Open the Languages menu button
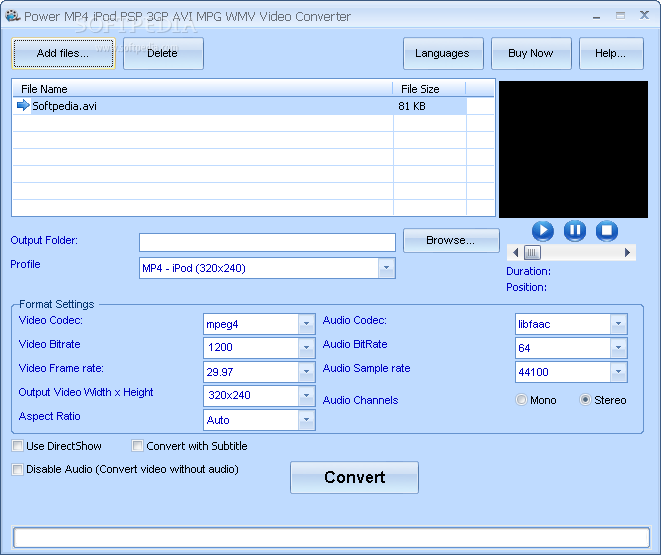Image resolution: width=661 pixels, height=555 pixels. [443, 53]
